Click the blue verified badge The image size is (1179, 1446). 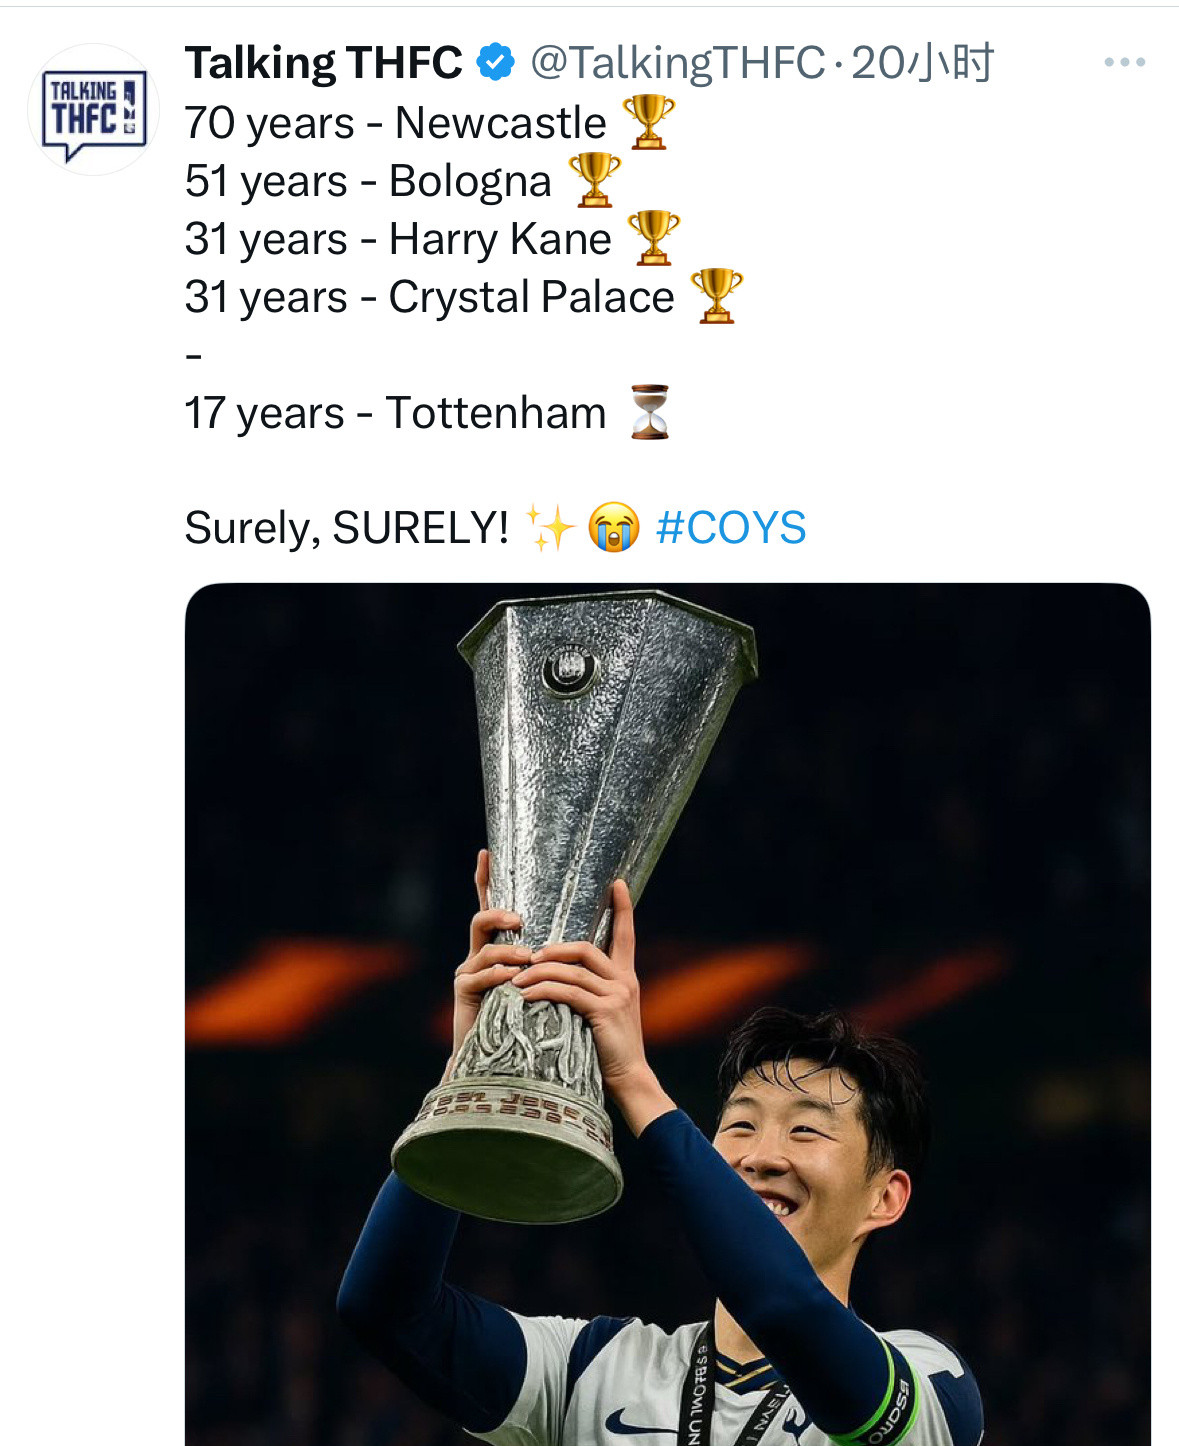[x=495, y=62]
